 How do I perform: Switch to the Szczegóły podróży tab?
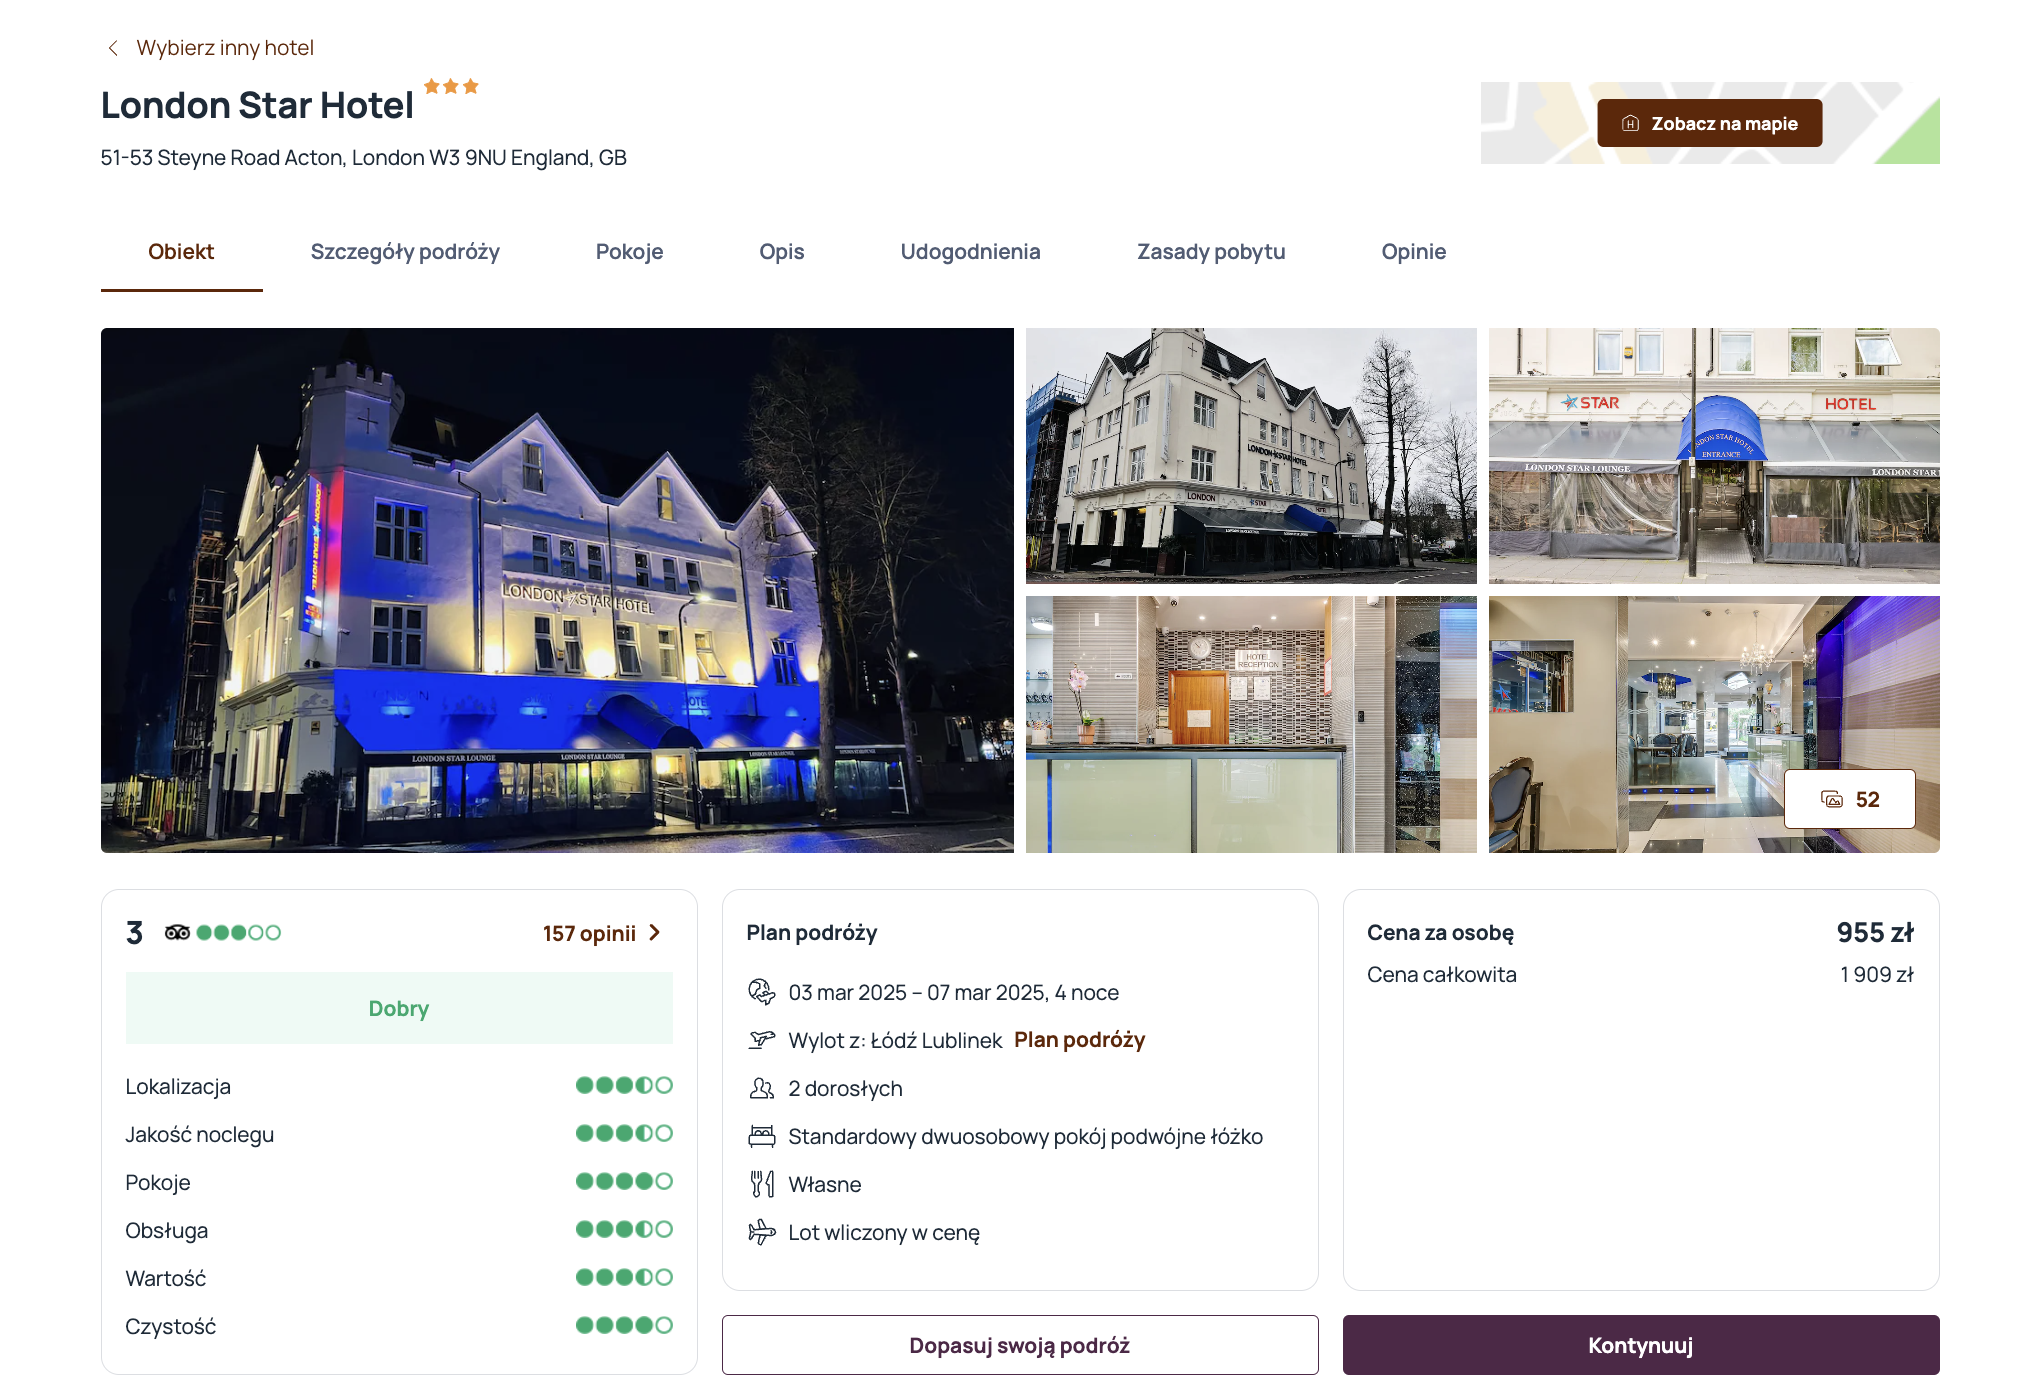click(405, 252)
